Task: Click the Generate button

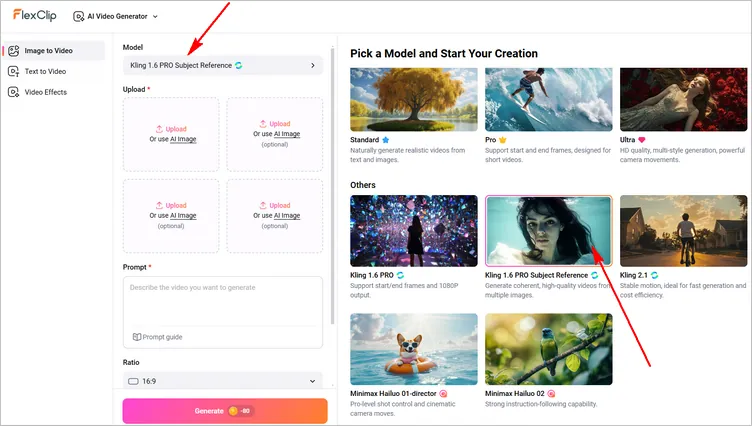Action: [x=225, y=411]
